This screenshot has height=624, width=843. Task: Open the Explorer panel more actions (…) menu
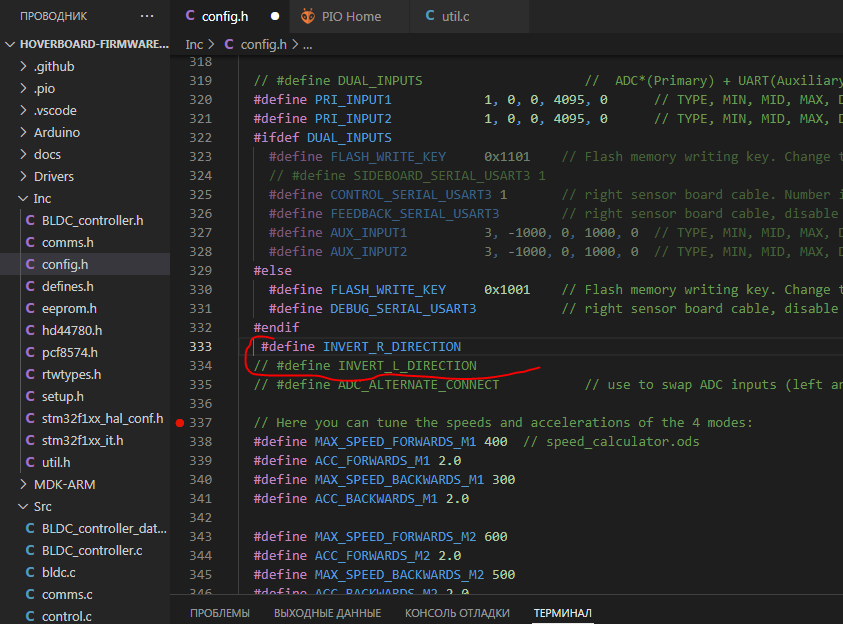click(147, 16)
